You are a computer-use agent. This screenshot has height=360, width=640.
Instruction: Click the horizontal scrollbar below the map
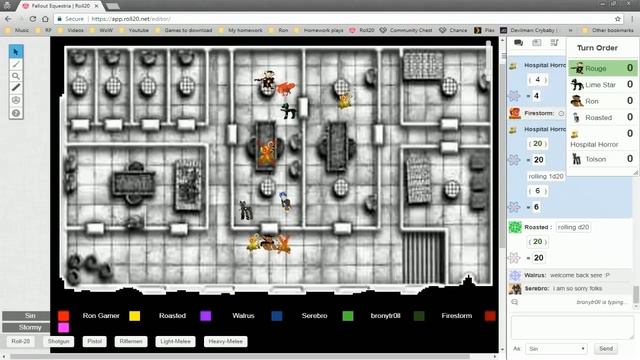coord(241,356)
